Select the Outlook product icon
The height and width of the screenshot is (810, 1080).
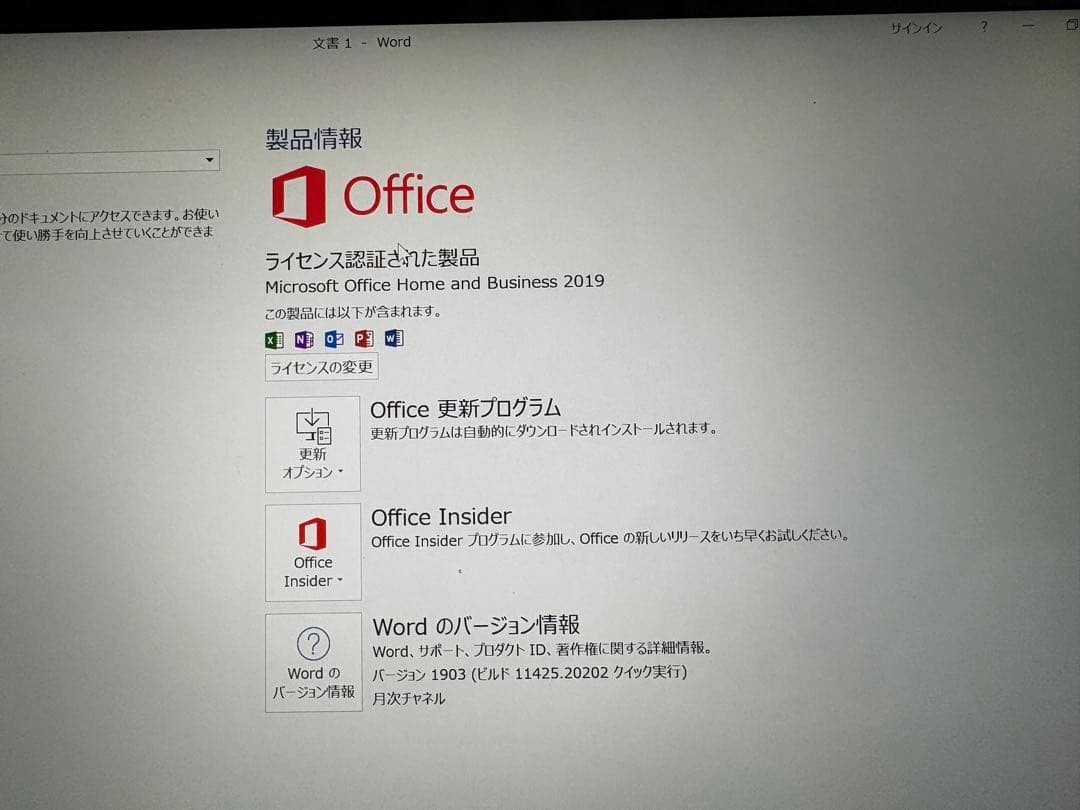click(333, 339)
